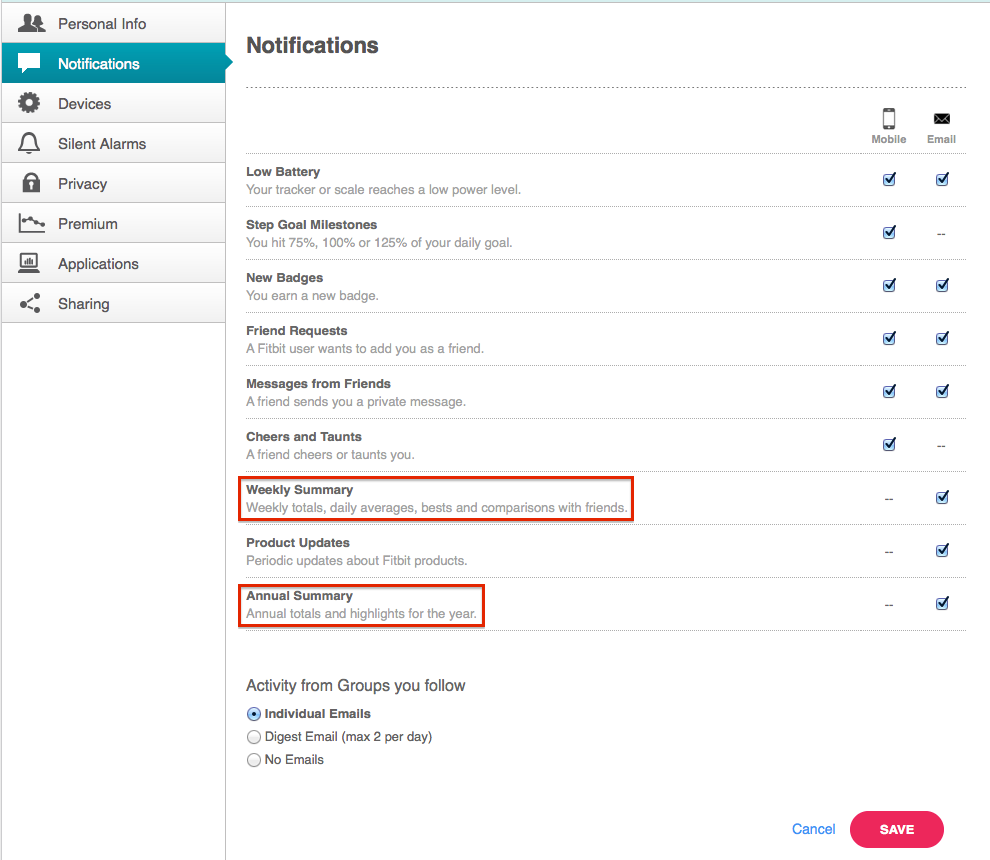Toggle Annual Summary email checkbox
This screenshot has height=860, width=990.
tap(942, 603)
